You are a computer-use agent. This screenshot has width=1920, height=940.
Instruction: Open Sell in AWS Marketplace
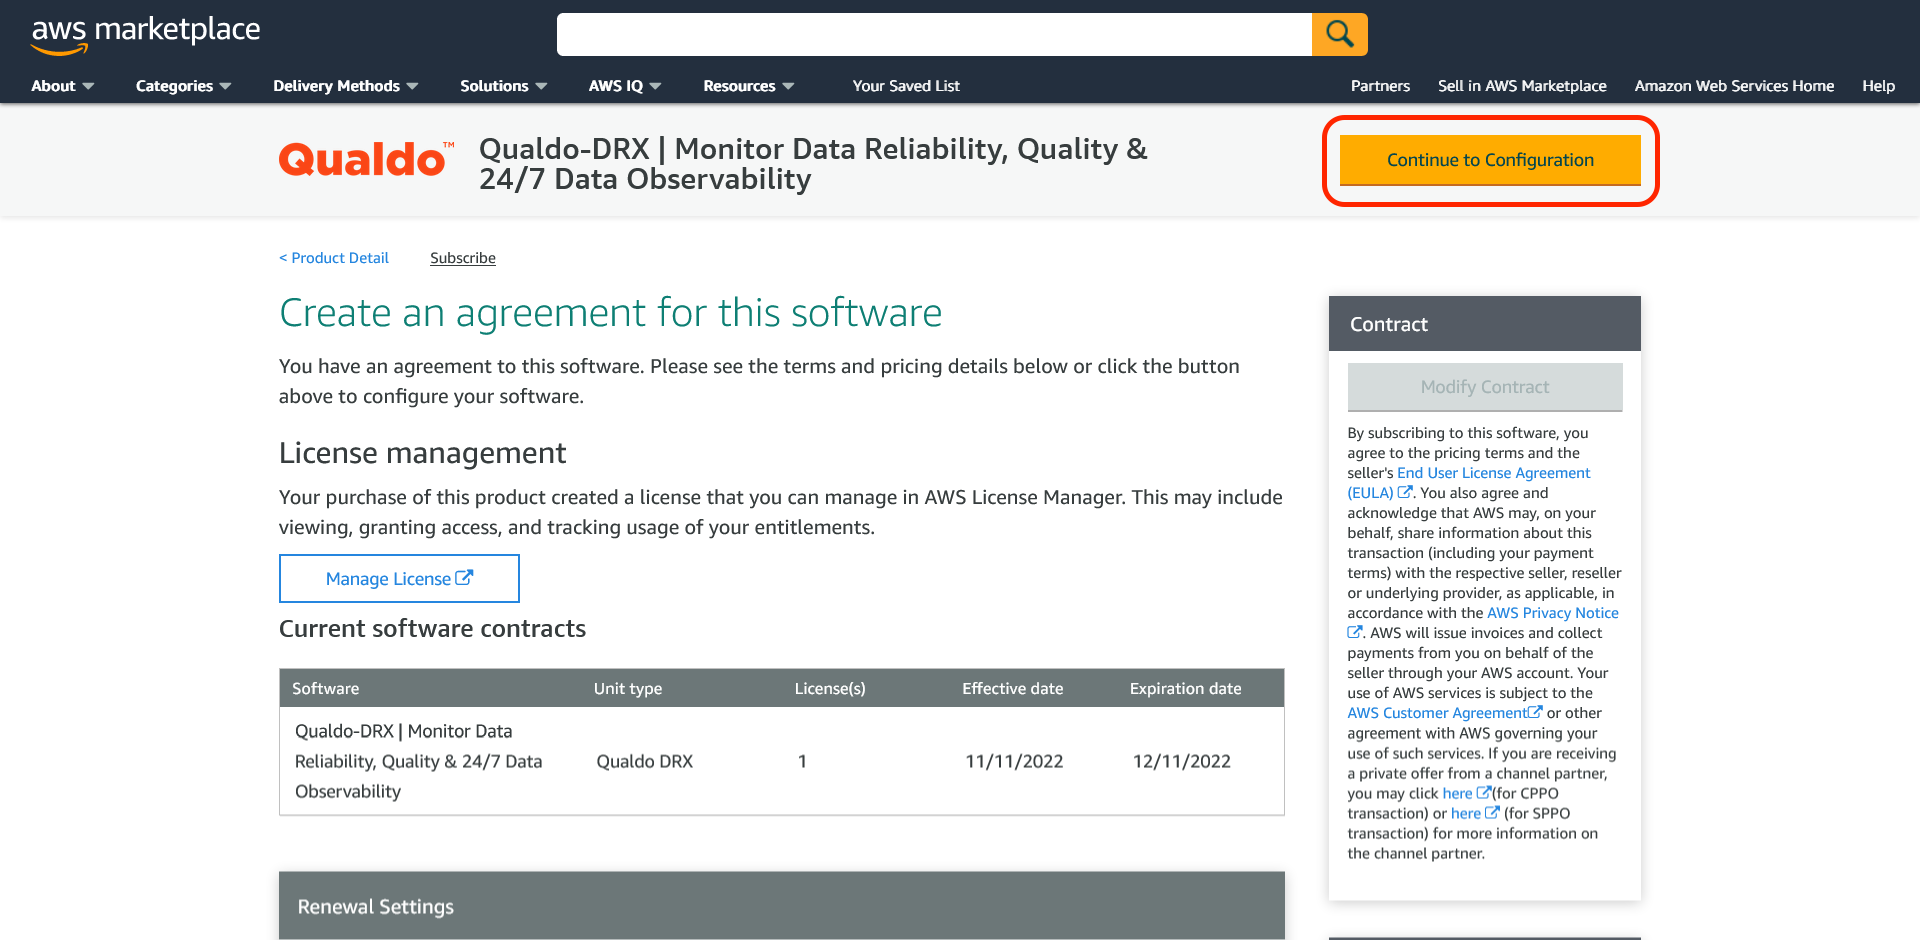click(x=1522, y=86)
